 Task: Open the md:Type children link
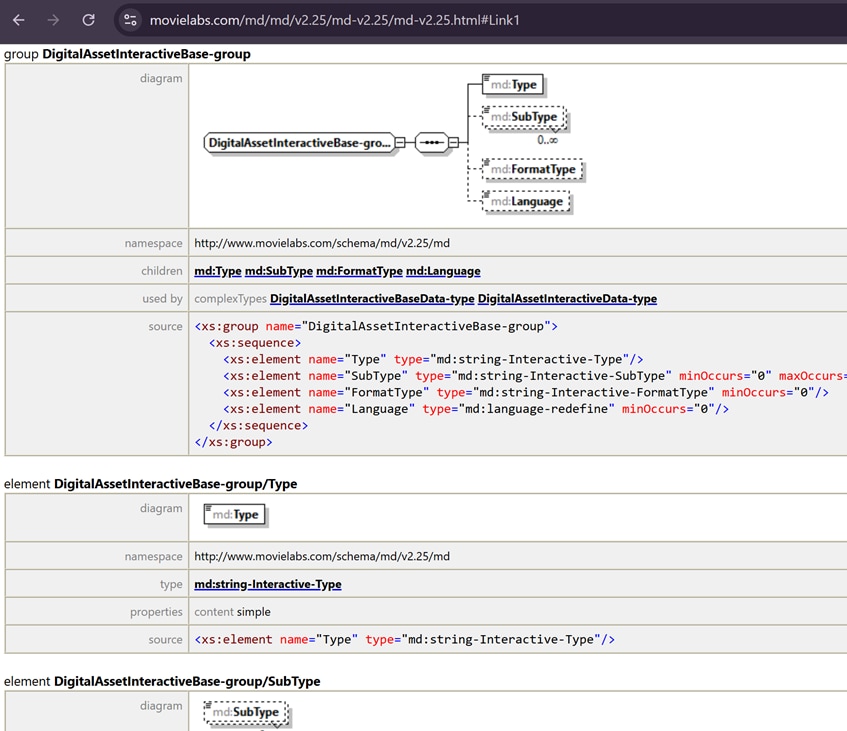coord(218,271)
